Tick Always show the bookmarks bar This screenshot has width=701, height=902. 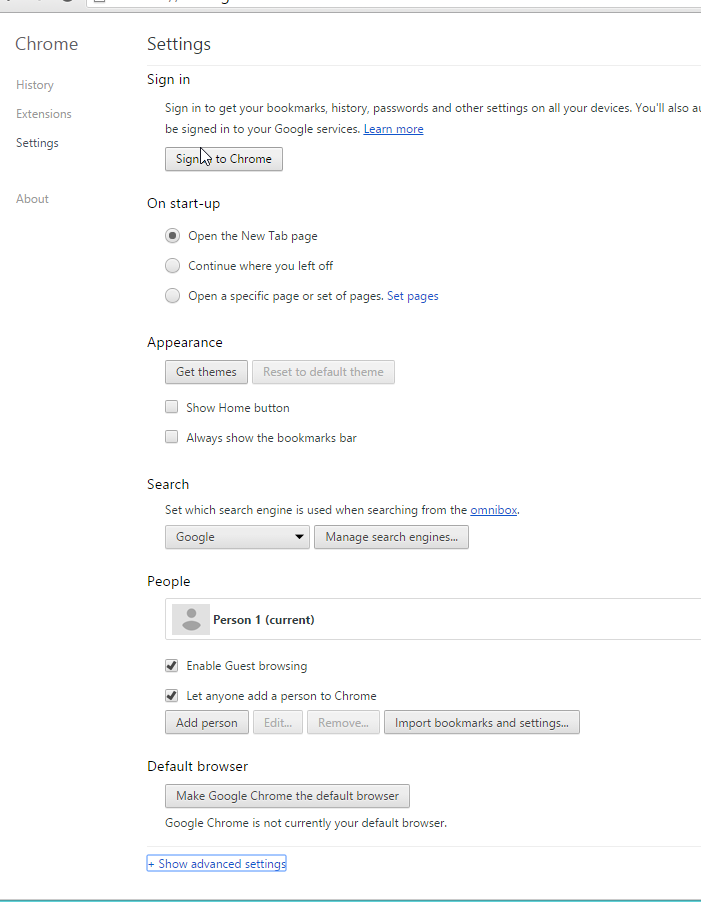click(172, 438)
